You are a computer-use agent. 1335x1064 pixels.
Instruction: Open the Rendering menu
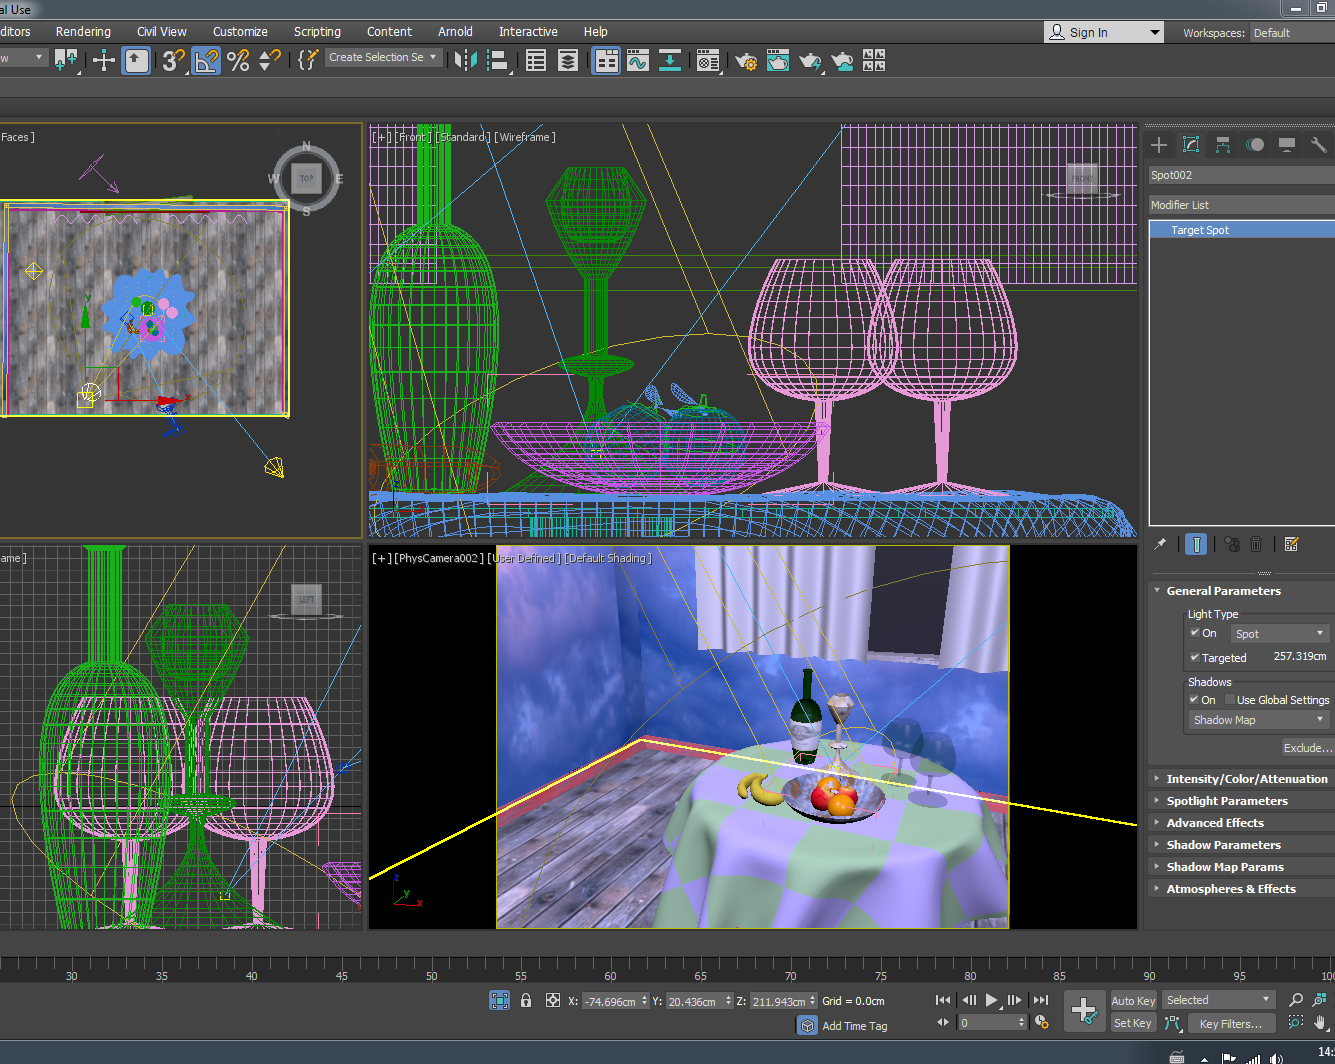pyautogui.click(x=83, y=32)
